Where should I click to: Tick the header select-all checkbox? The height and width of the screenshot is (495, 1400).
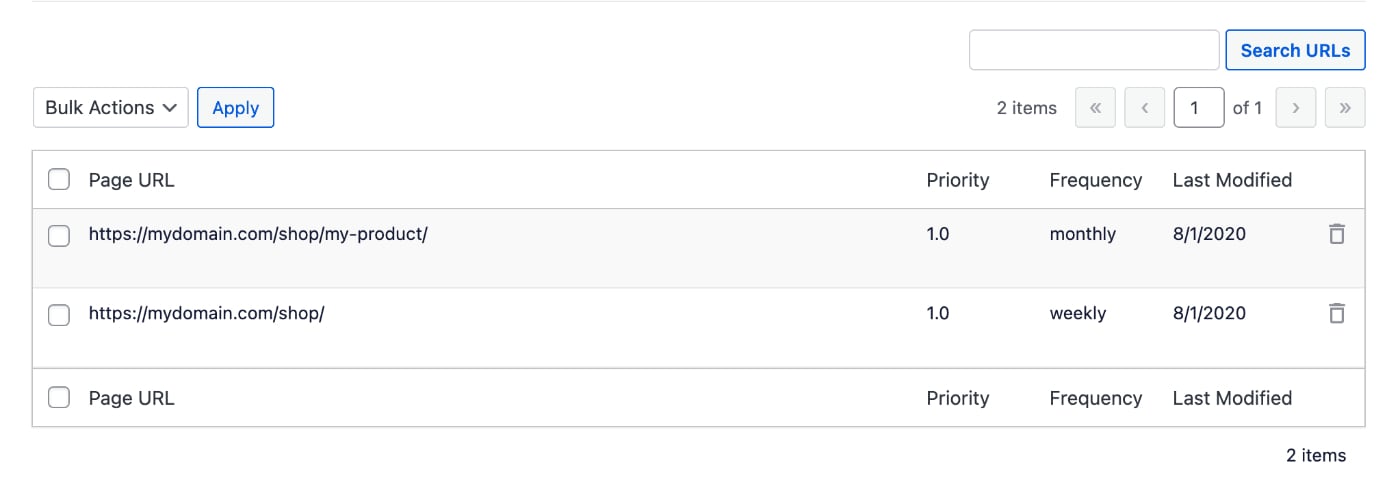[x=59, y=180]
